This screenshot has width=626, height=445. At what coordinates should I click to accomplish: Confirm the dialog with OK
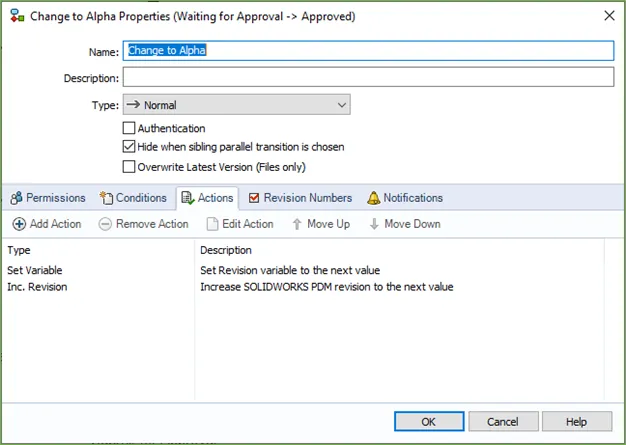tap(429, 421)
